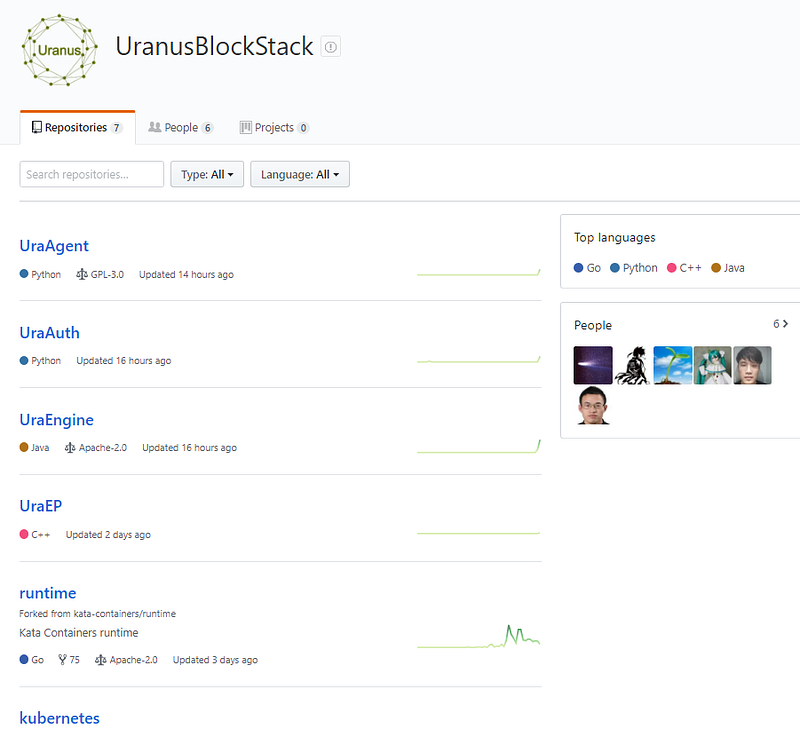Click the report icon beside UranusBlockStack
800x729 pixels.
(x=331, y=47)
